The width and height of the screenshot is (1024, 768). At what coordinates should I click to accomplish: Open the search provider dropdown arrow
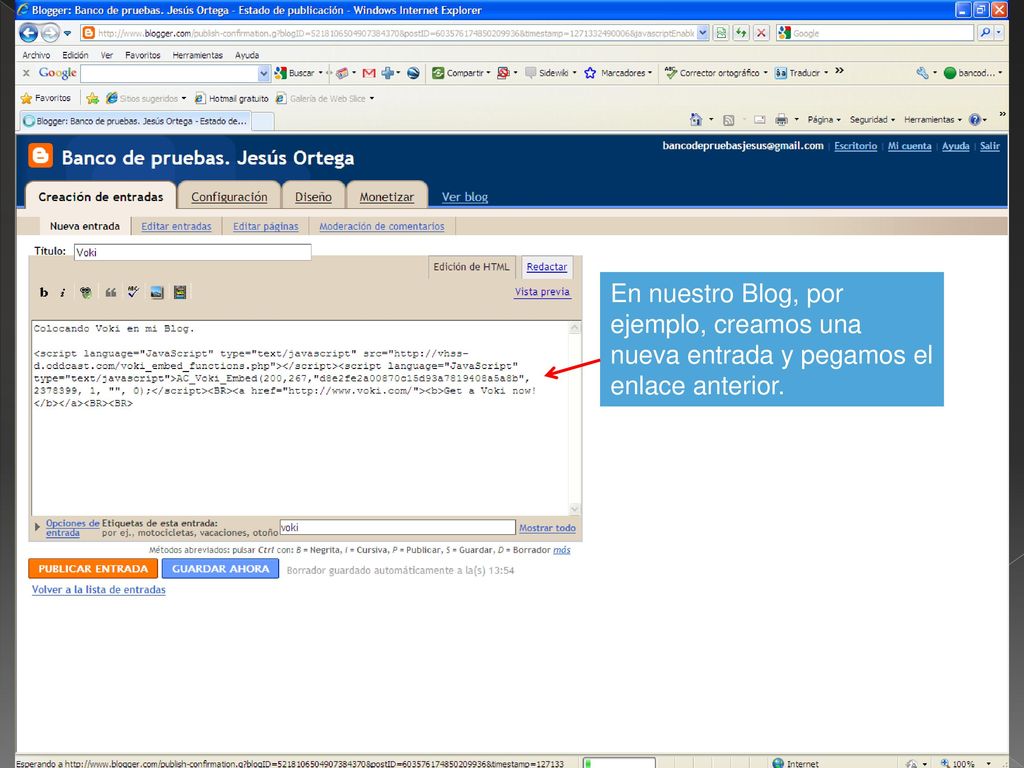(x=999, y=33)
